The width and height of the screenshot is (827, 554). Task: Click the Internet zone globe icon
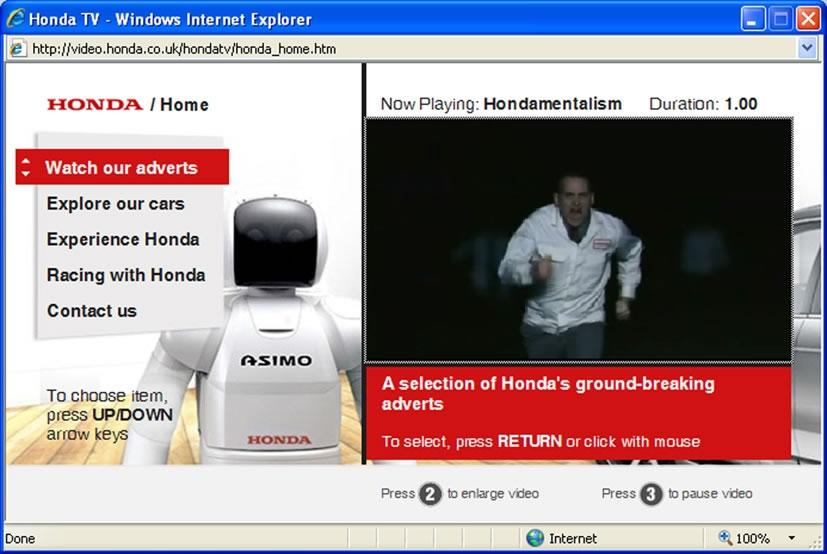535,538
